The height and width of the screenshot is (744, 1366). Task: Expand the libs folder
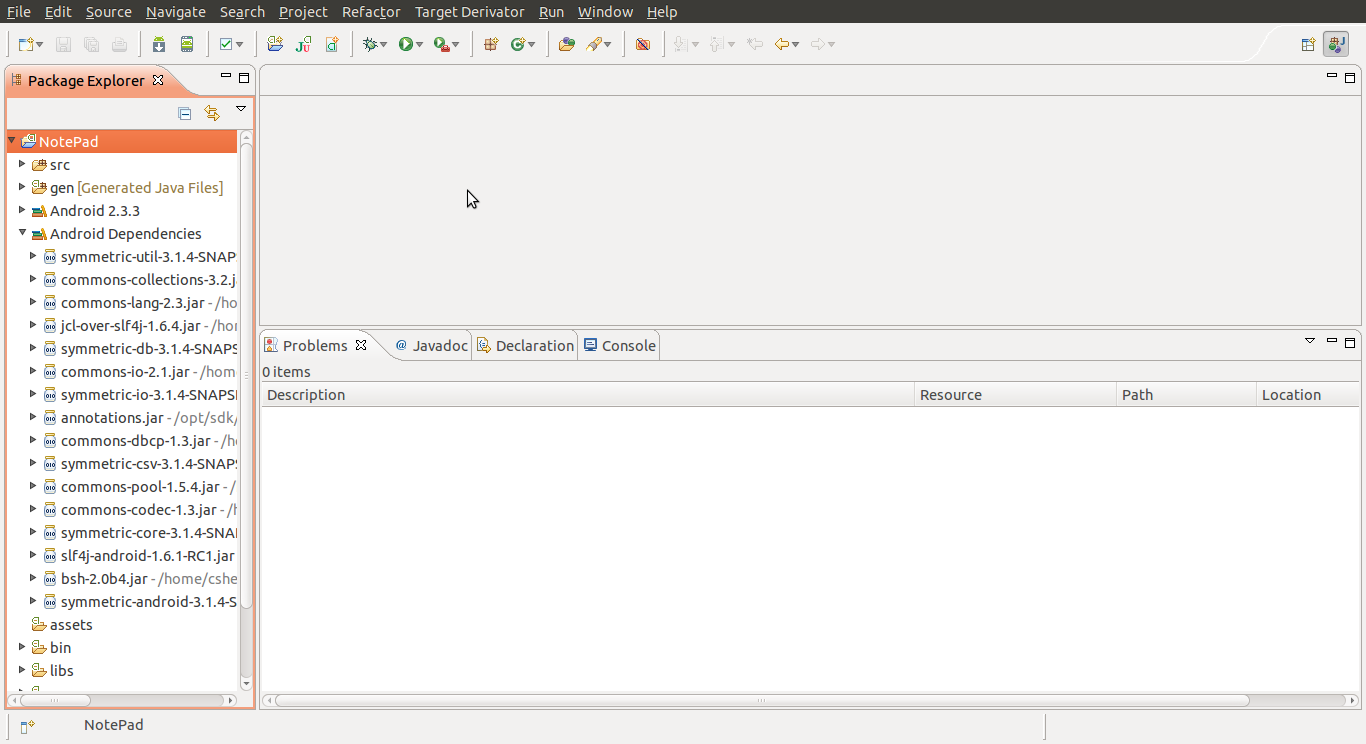click(x=22, y=670)
